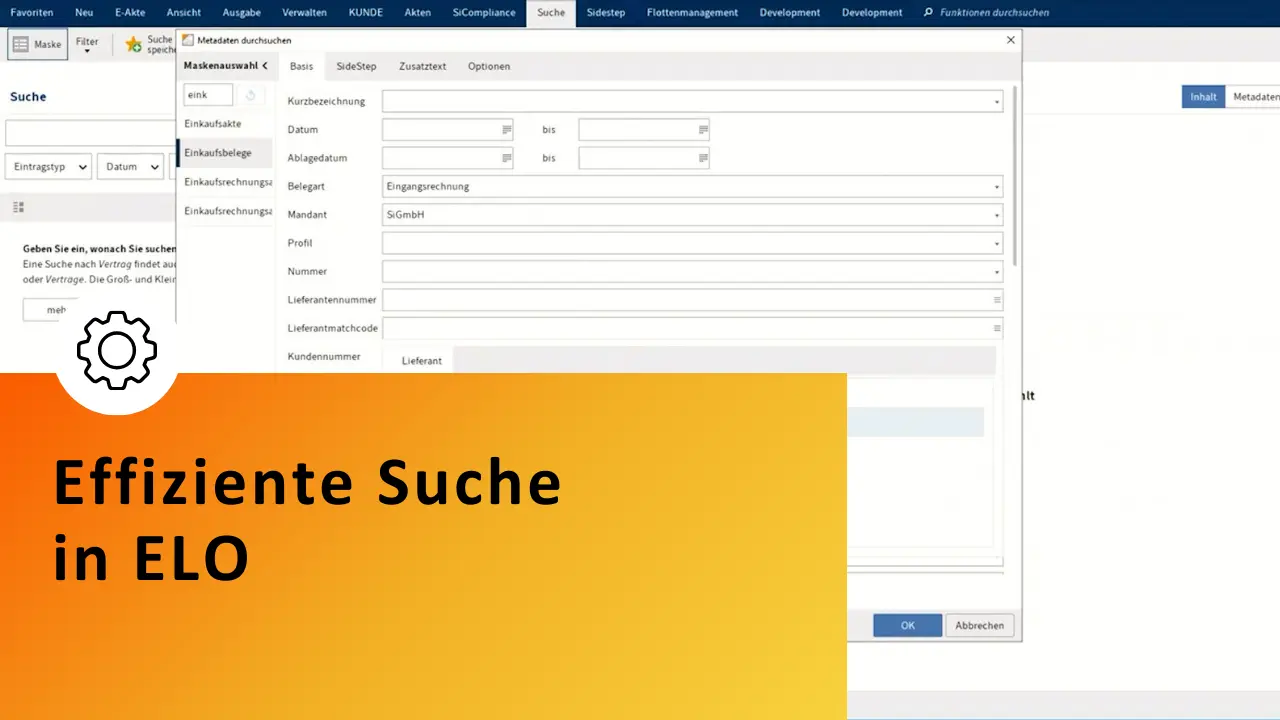Click the Lieferantmatchcode input field
This screenshot has width=1280, height=720.
pyautogui.click(x=692, y=328)
